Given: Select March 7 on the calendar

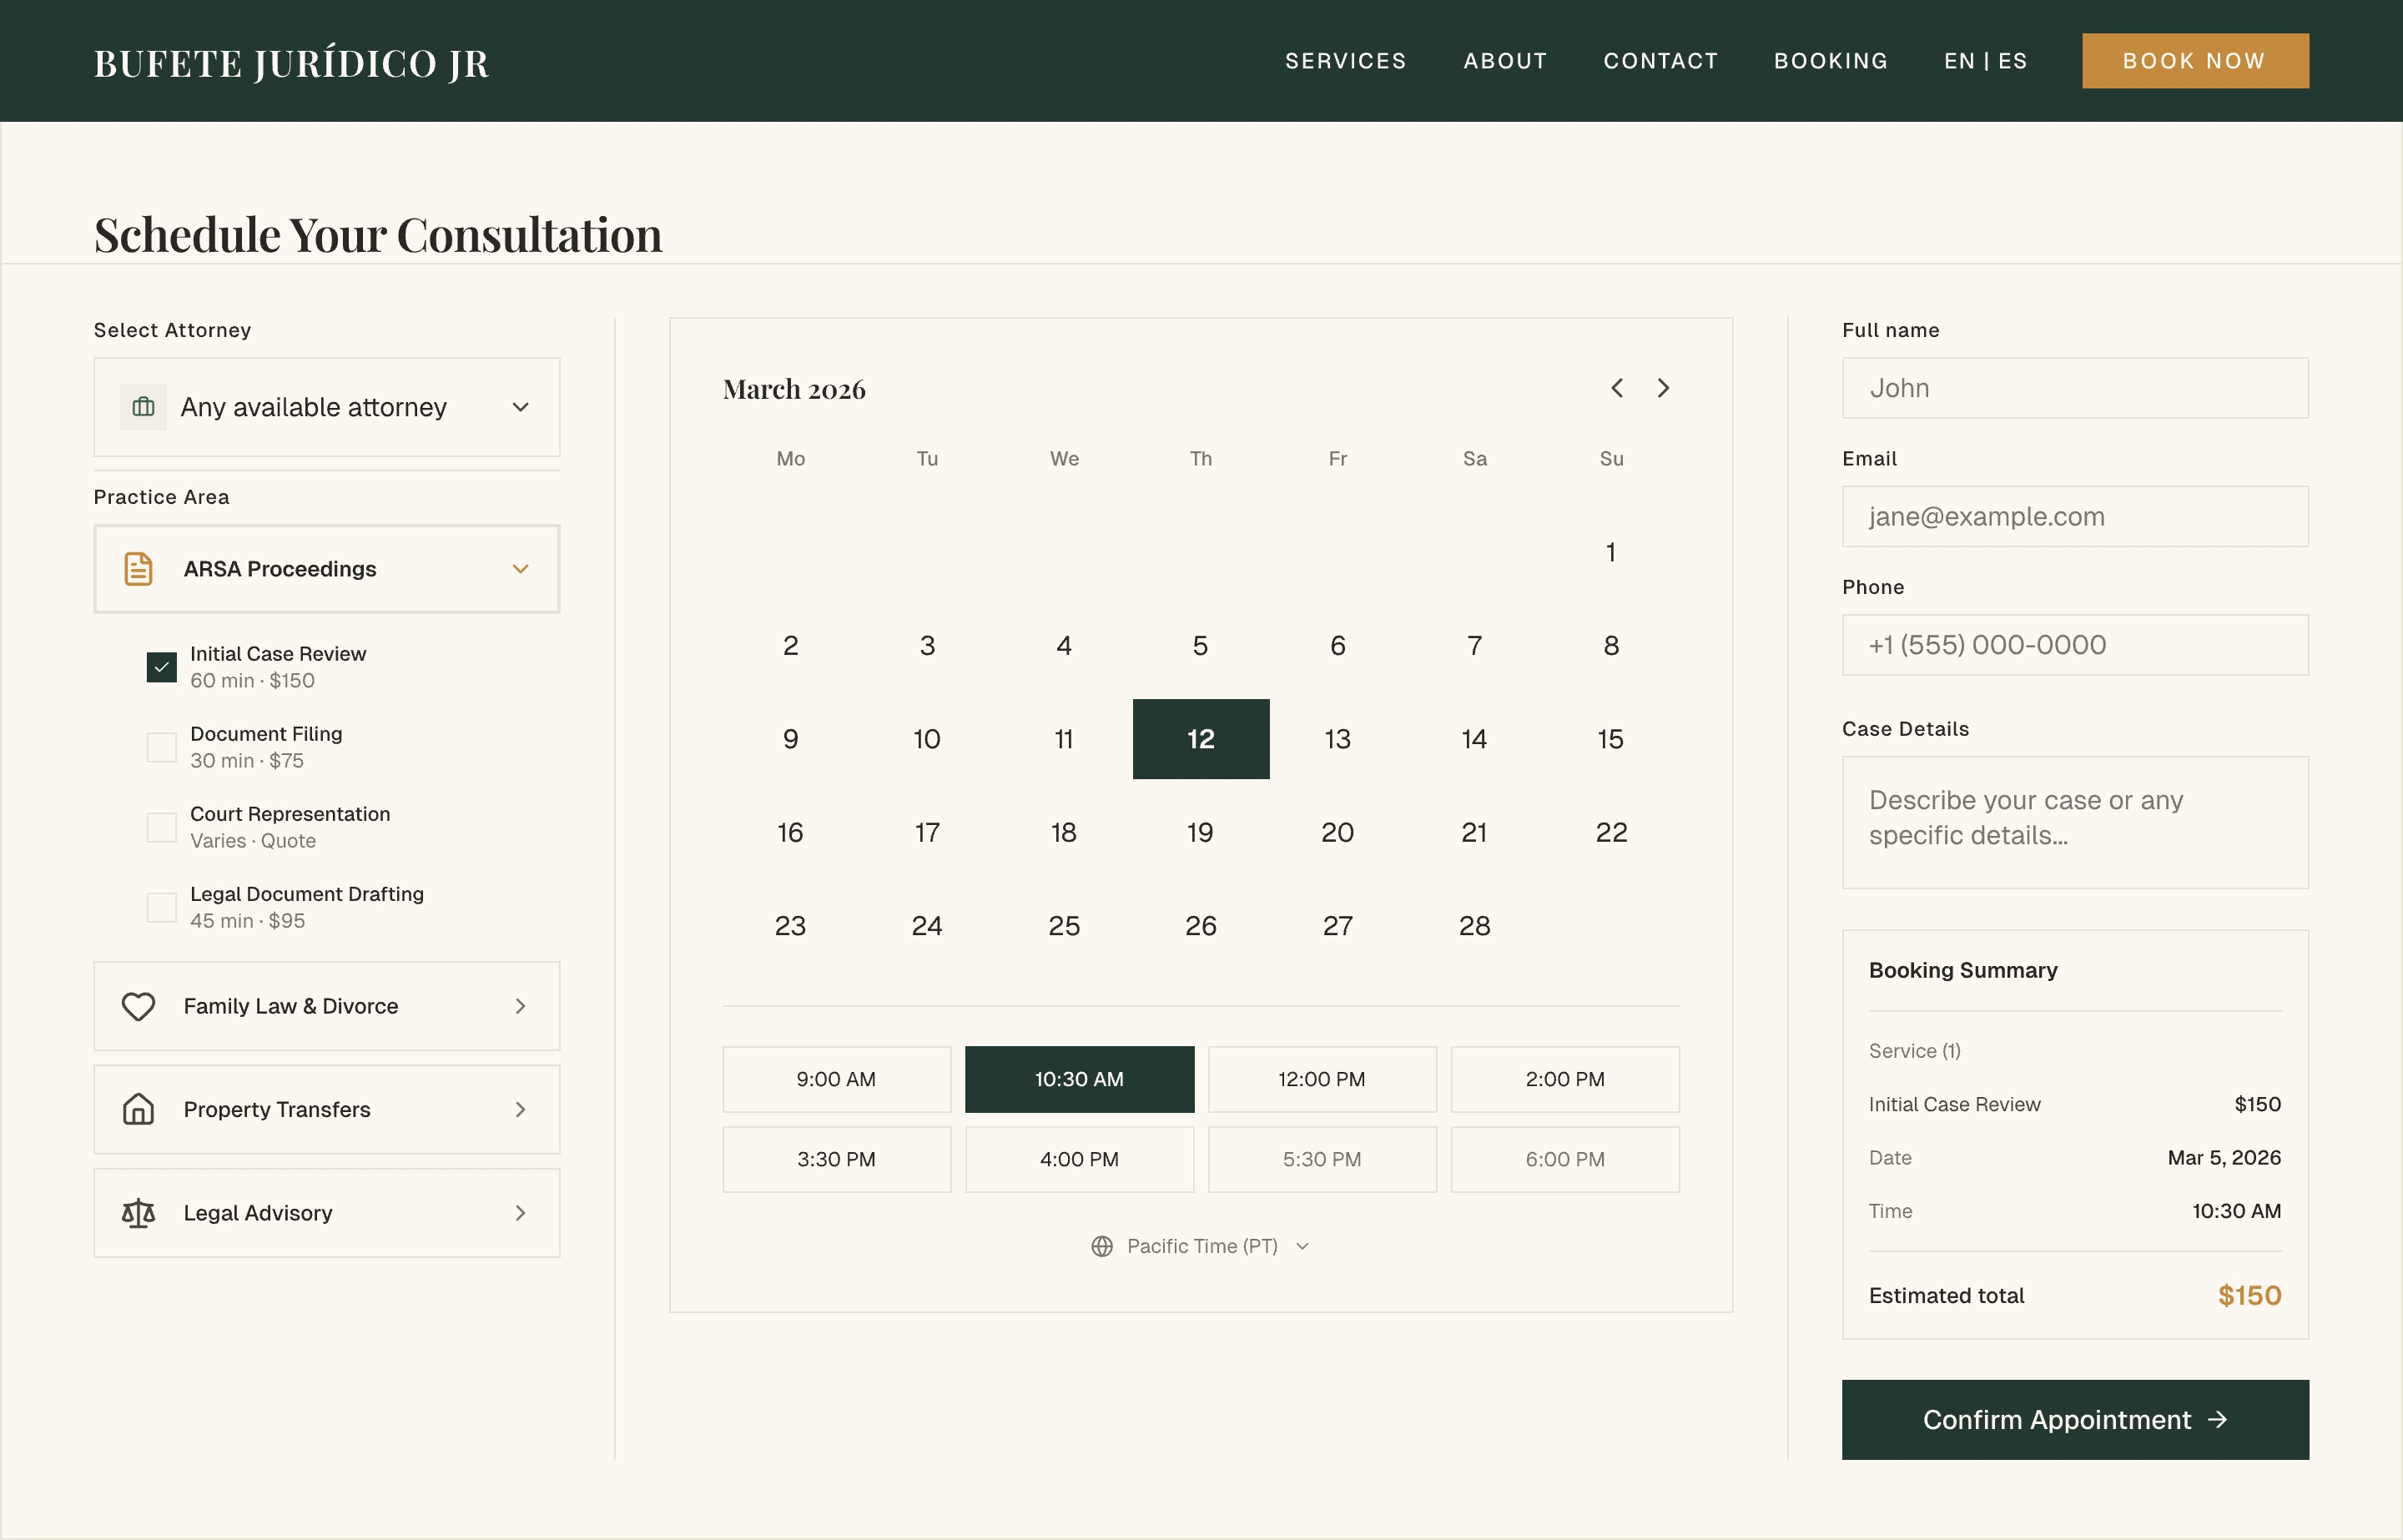Looking at the screenshot, I should coord(1474,646).
